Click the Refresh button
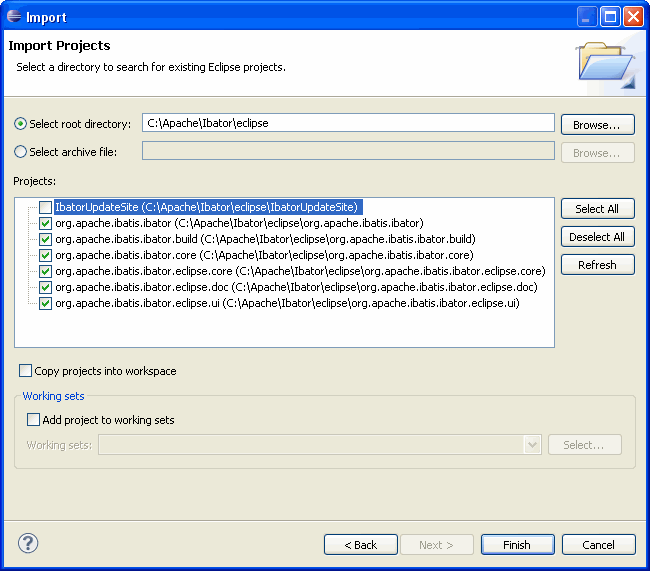The width and height of the screenshot is (650, 571). 597,265
